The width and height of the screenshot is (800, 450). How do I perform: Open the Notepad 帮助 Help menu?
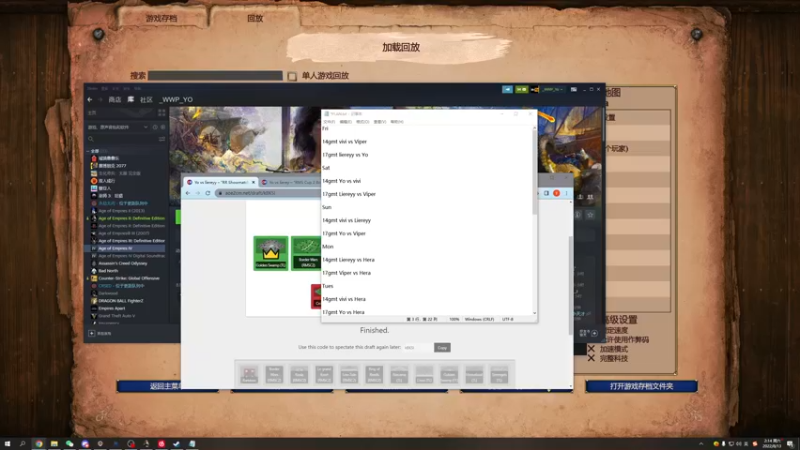tap(396, 122)
